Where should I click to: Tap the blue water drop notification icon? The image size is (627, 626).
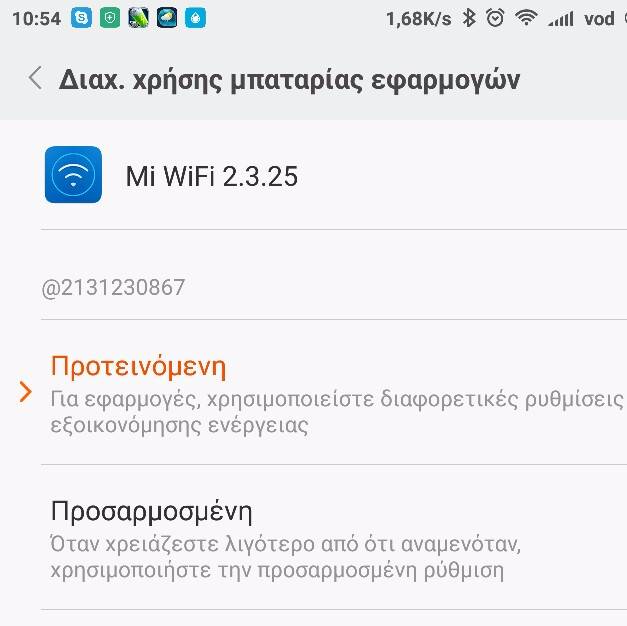[x=196, y=18]
